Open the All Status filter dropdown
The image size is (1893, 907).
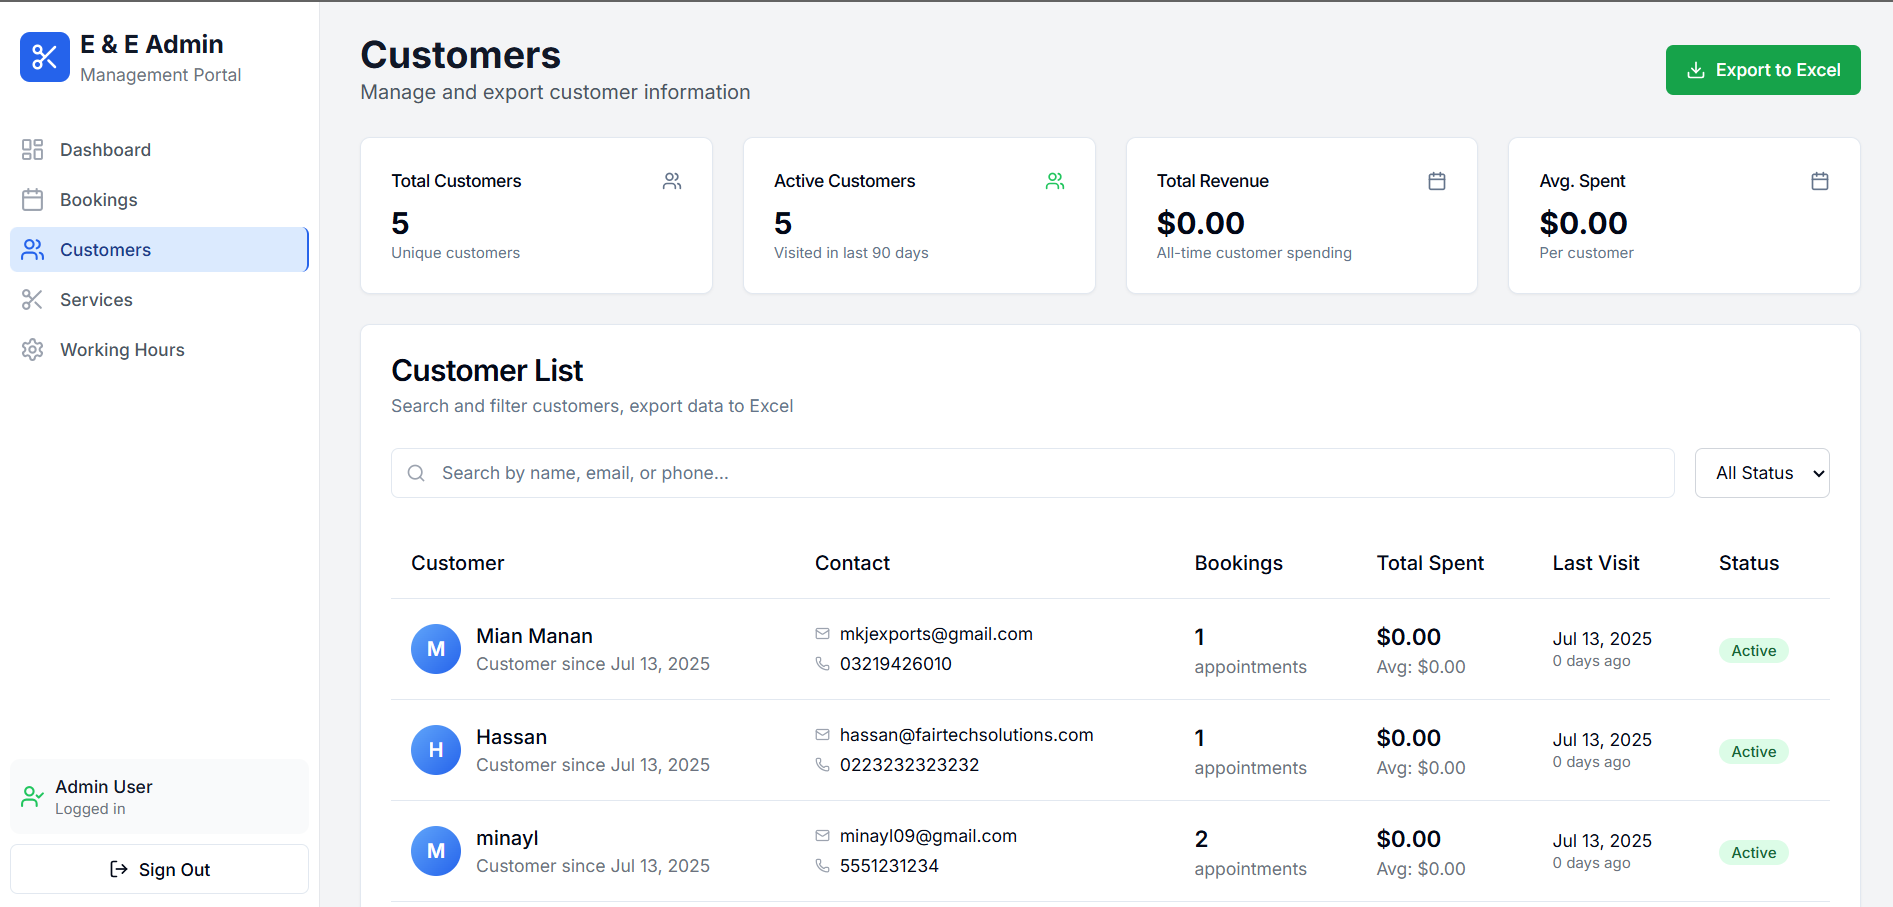coord(1762,472)
